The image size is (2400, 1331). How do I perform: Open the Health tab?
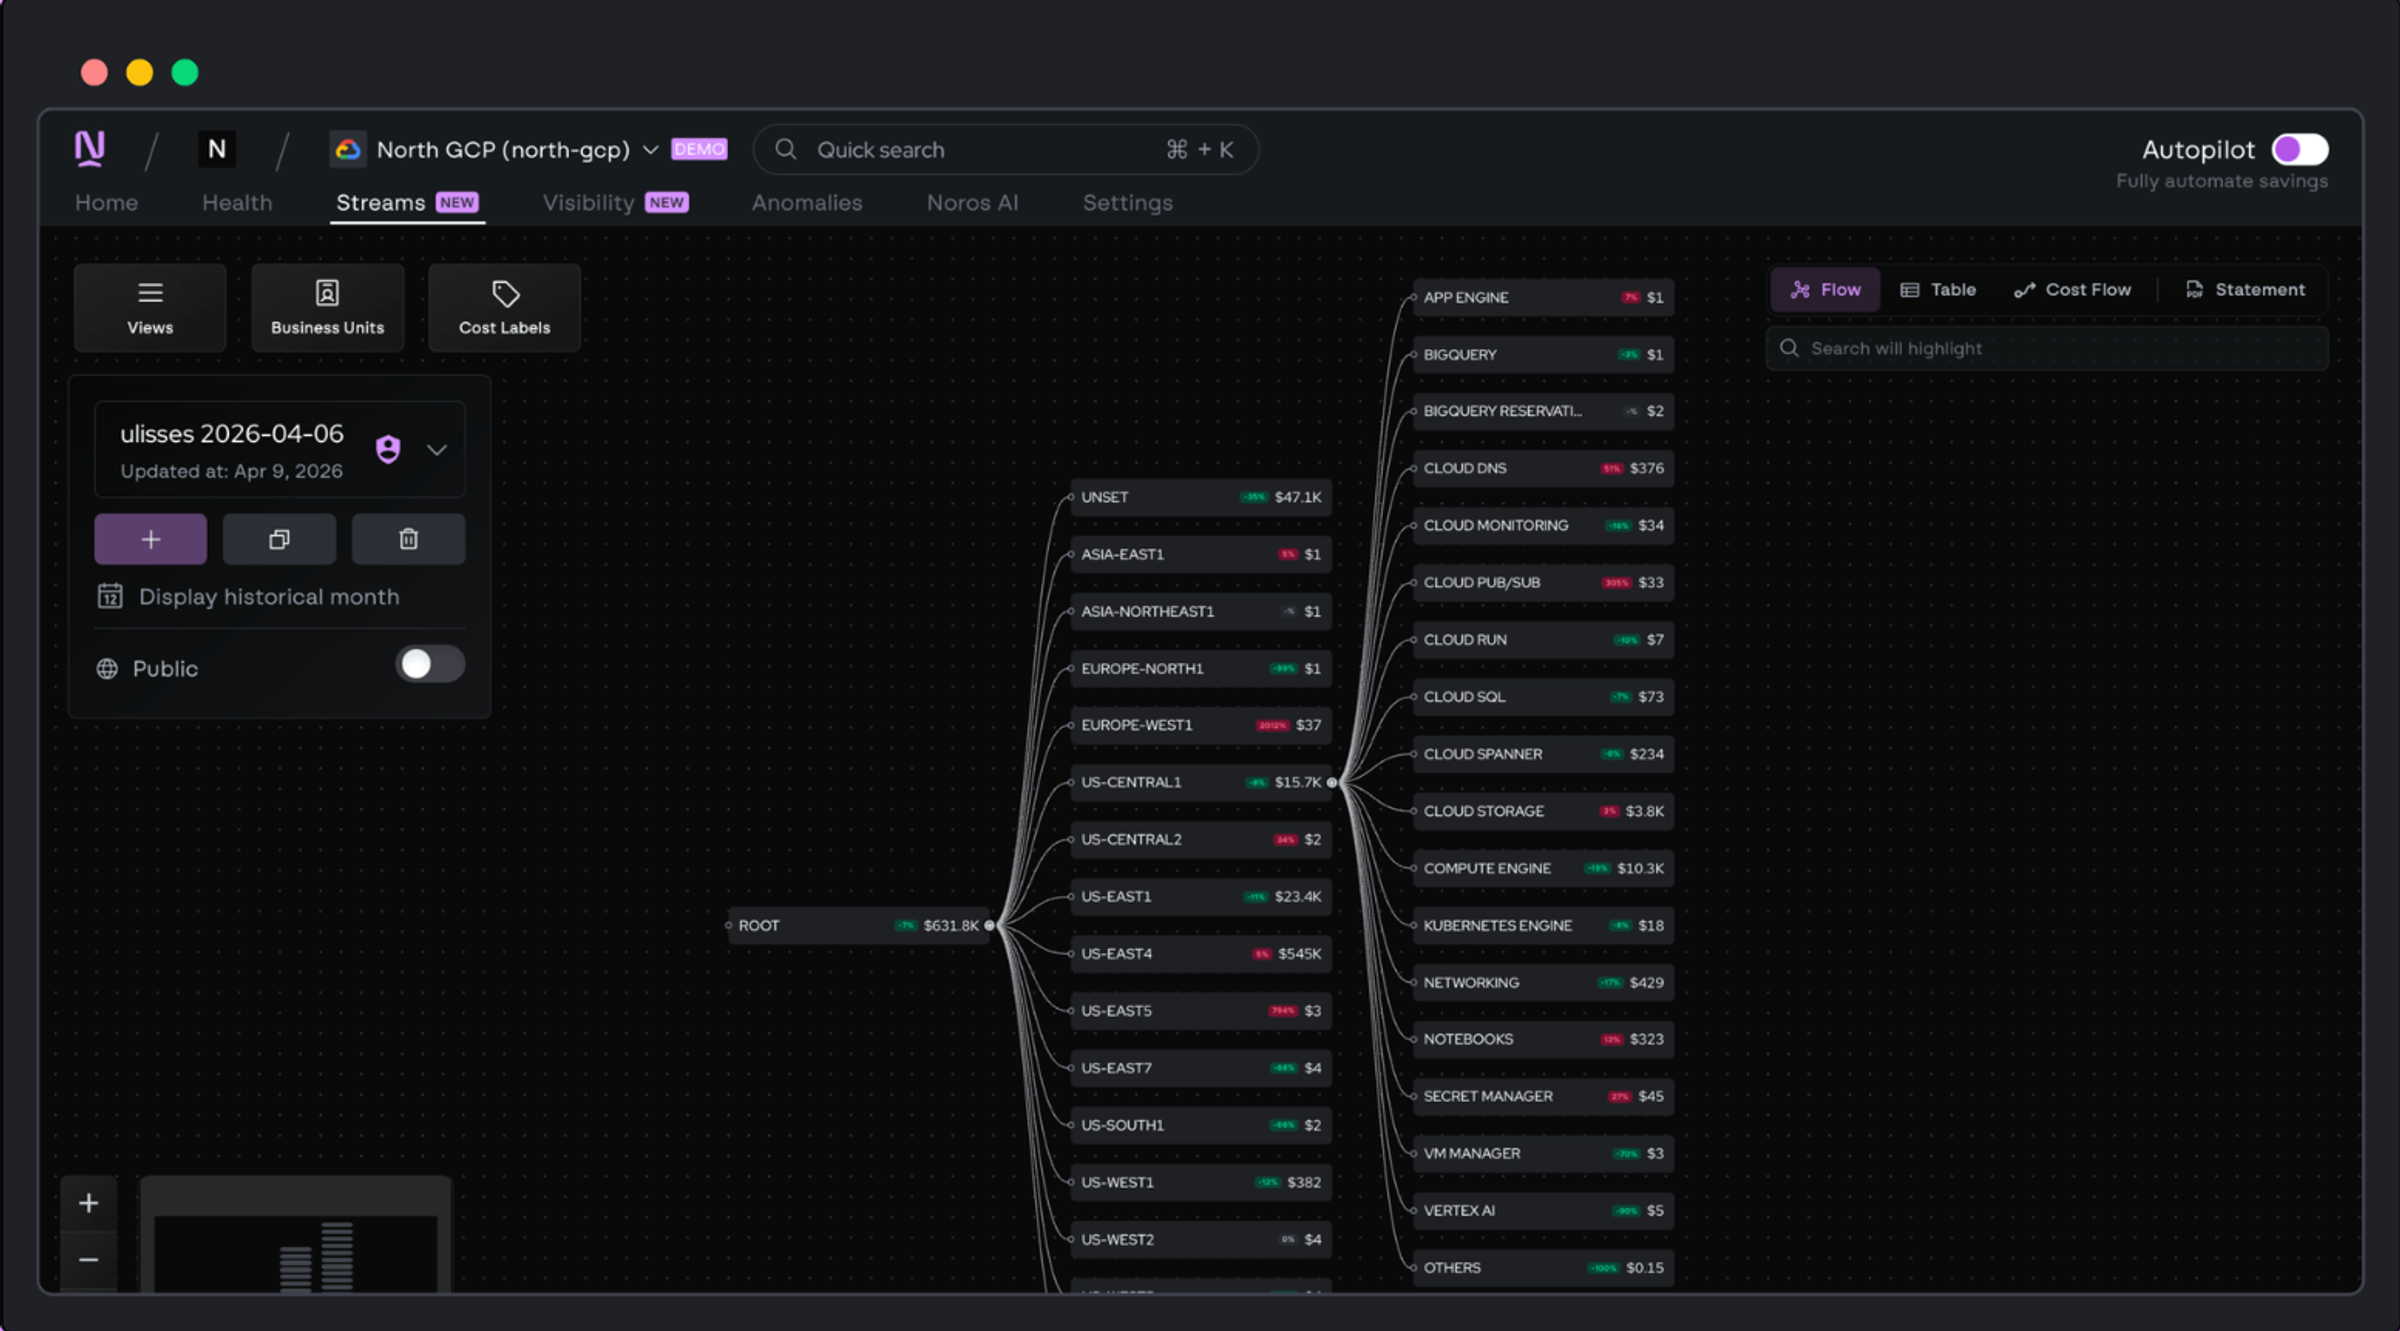point(237,202)
